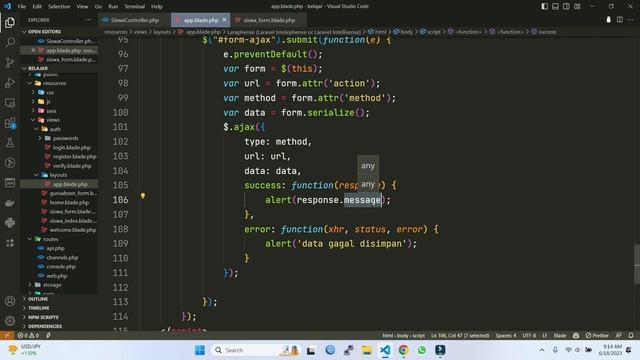Toggle Secondary Side Bar visibility in title bar

[566, 6]
